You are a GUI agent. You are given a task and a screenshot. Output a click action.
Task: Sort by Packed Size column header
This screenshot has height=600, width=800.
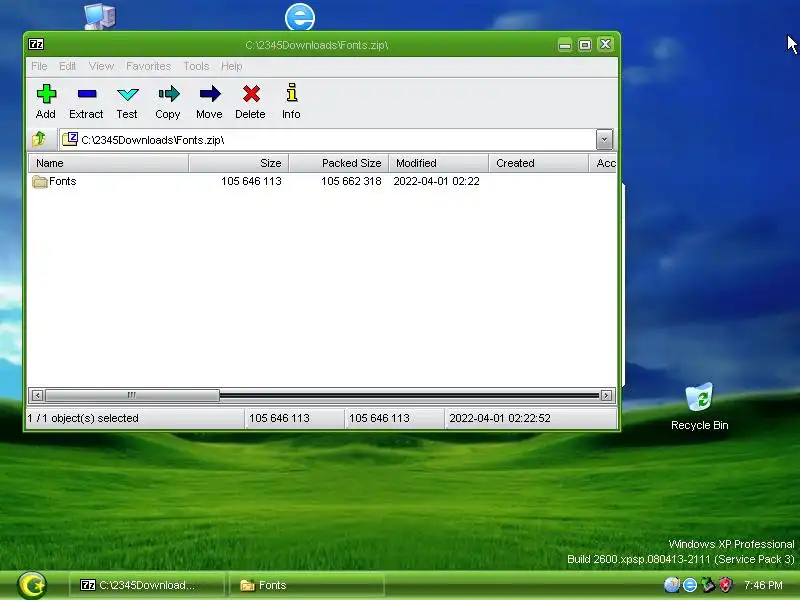[x=339, y=163]
